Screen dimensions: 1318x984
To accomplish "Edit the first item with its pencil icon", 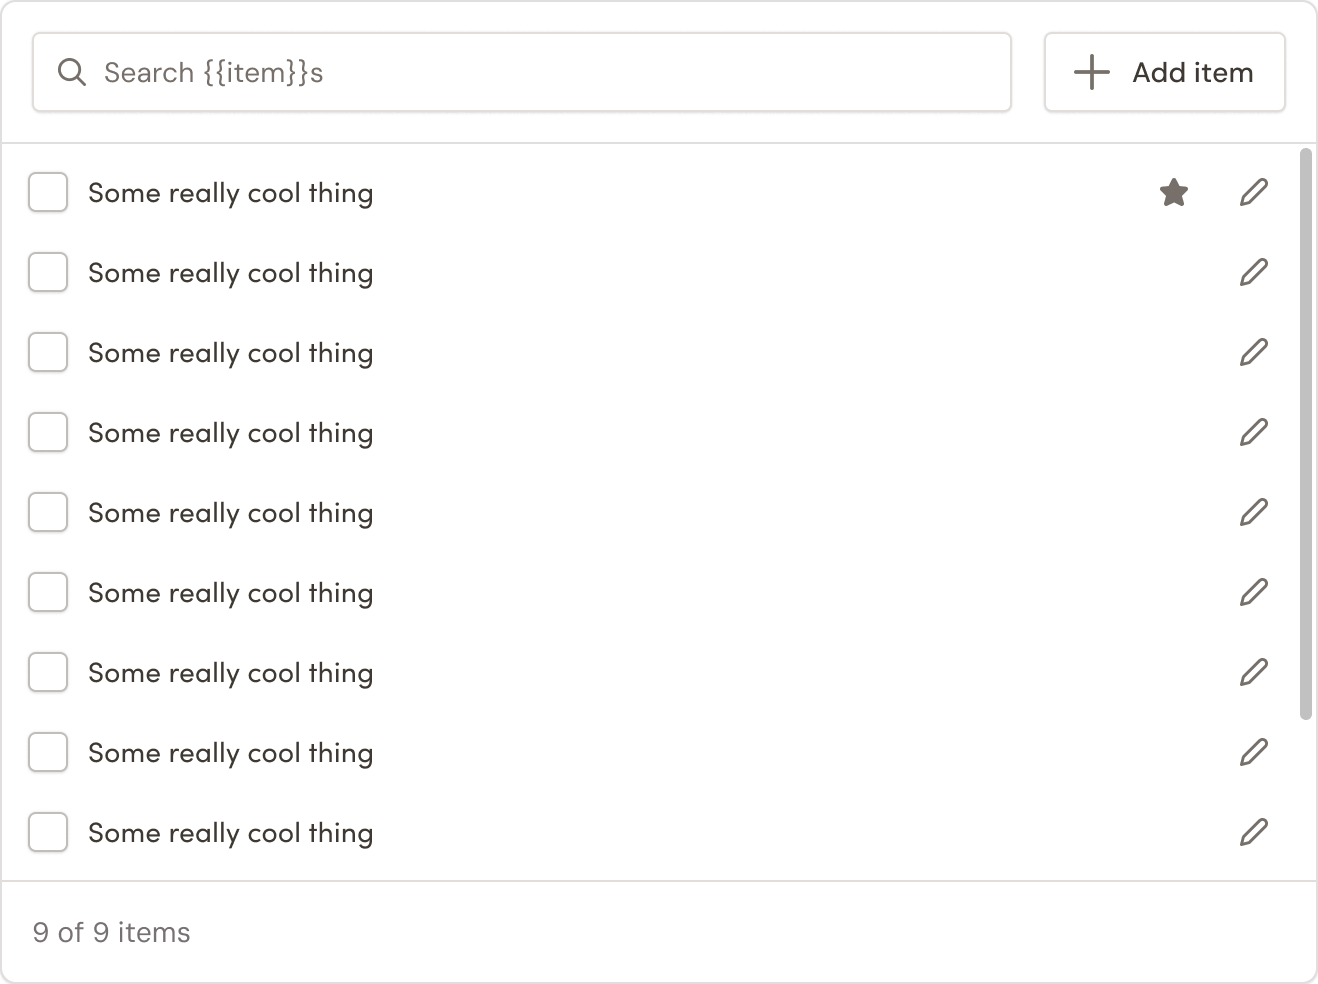I will (1254, 192).
